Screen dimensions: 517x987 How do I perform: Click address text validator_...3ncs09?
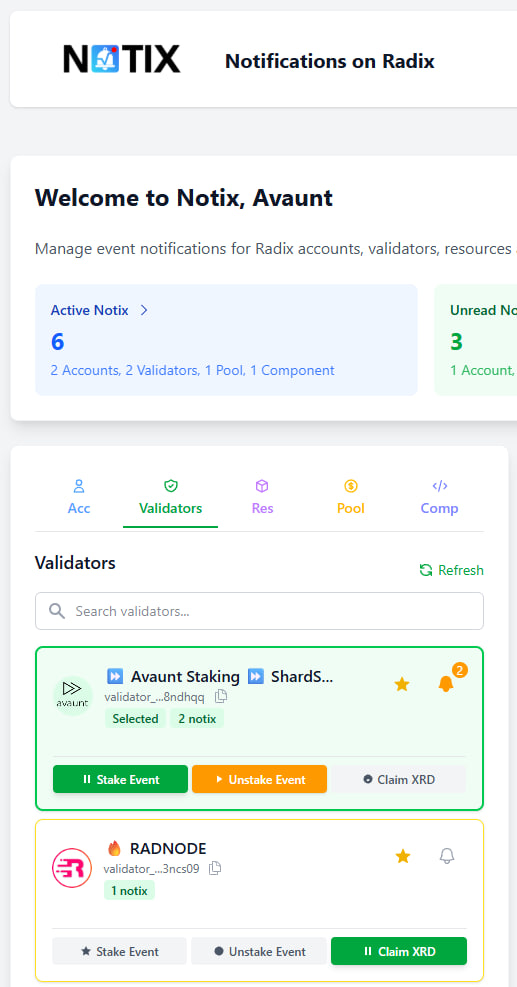point(152,869)
